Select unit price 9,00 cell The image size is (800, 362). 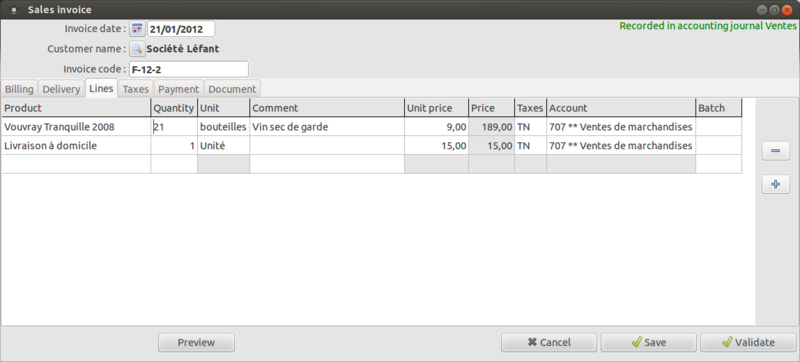point(437,127)
